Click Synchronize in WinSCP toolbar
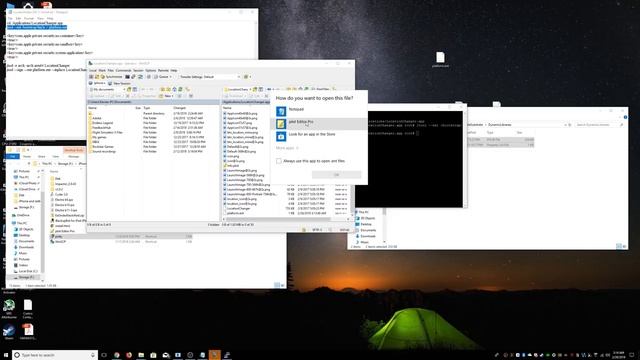Screen dimensions: 640x360 pos(112,77)
